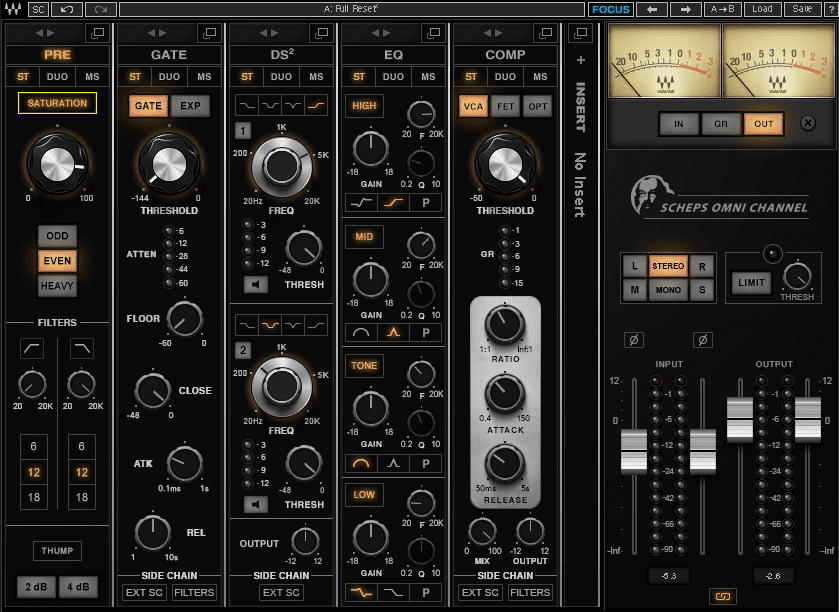Toggle the high-pass filter icon in PRE filters
The image size is (839, 612).
tap(32, 348)
